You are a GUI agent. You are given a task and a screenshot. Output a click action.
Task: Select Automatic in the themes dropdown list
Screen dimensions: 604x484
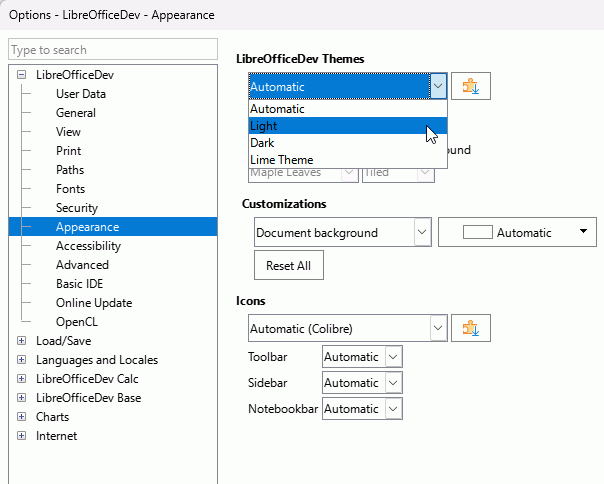(x=348, y=109)
